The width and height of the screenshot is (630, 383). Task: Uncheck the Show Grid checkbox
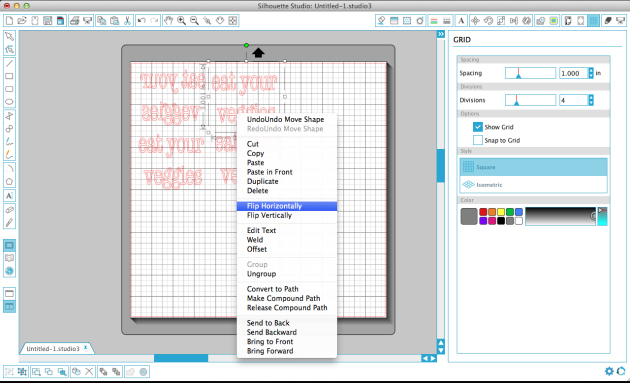478,127
